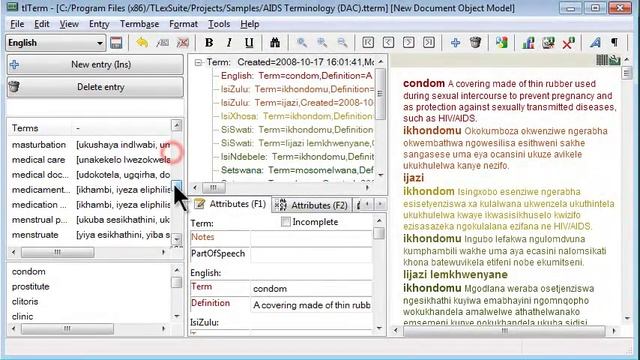The height and width of the screenshot is (360, 640).
Task: Click the green icon above preview pane
Action: (615, 60)
